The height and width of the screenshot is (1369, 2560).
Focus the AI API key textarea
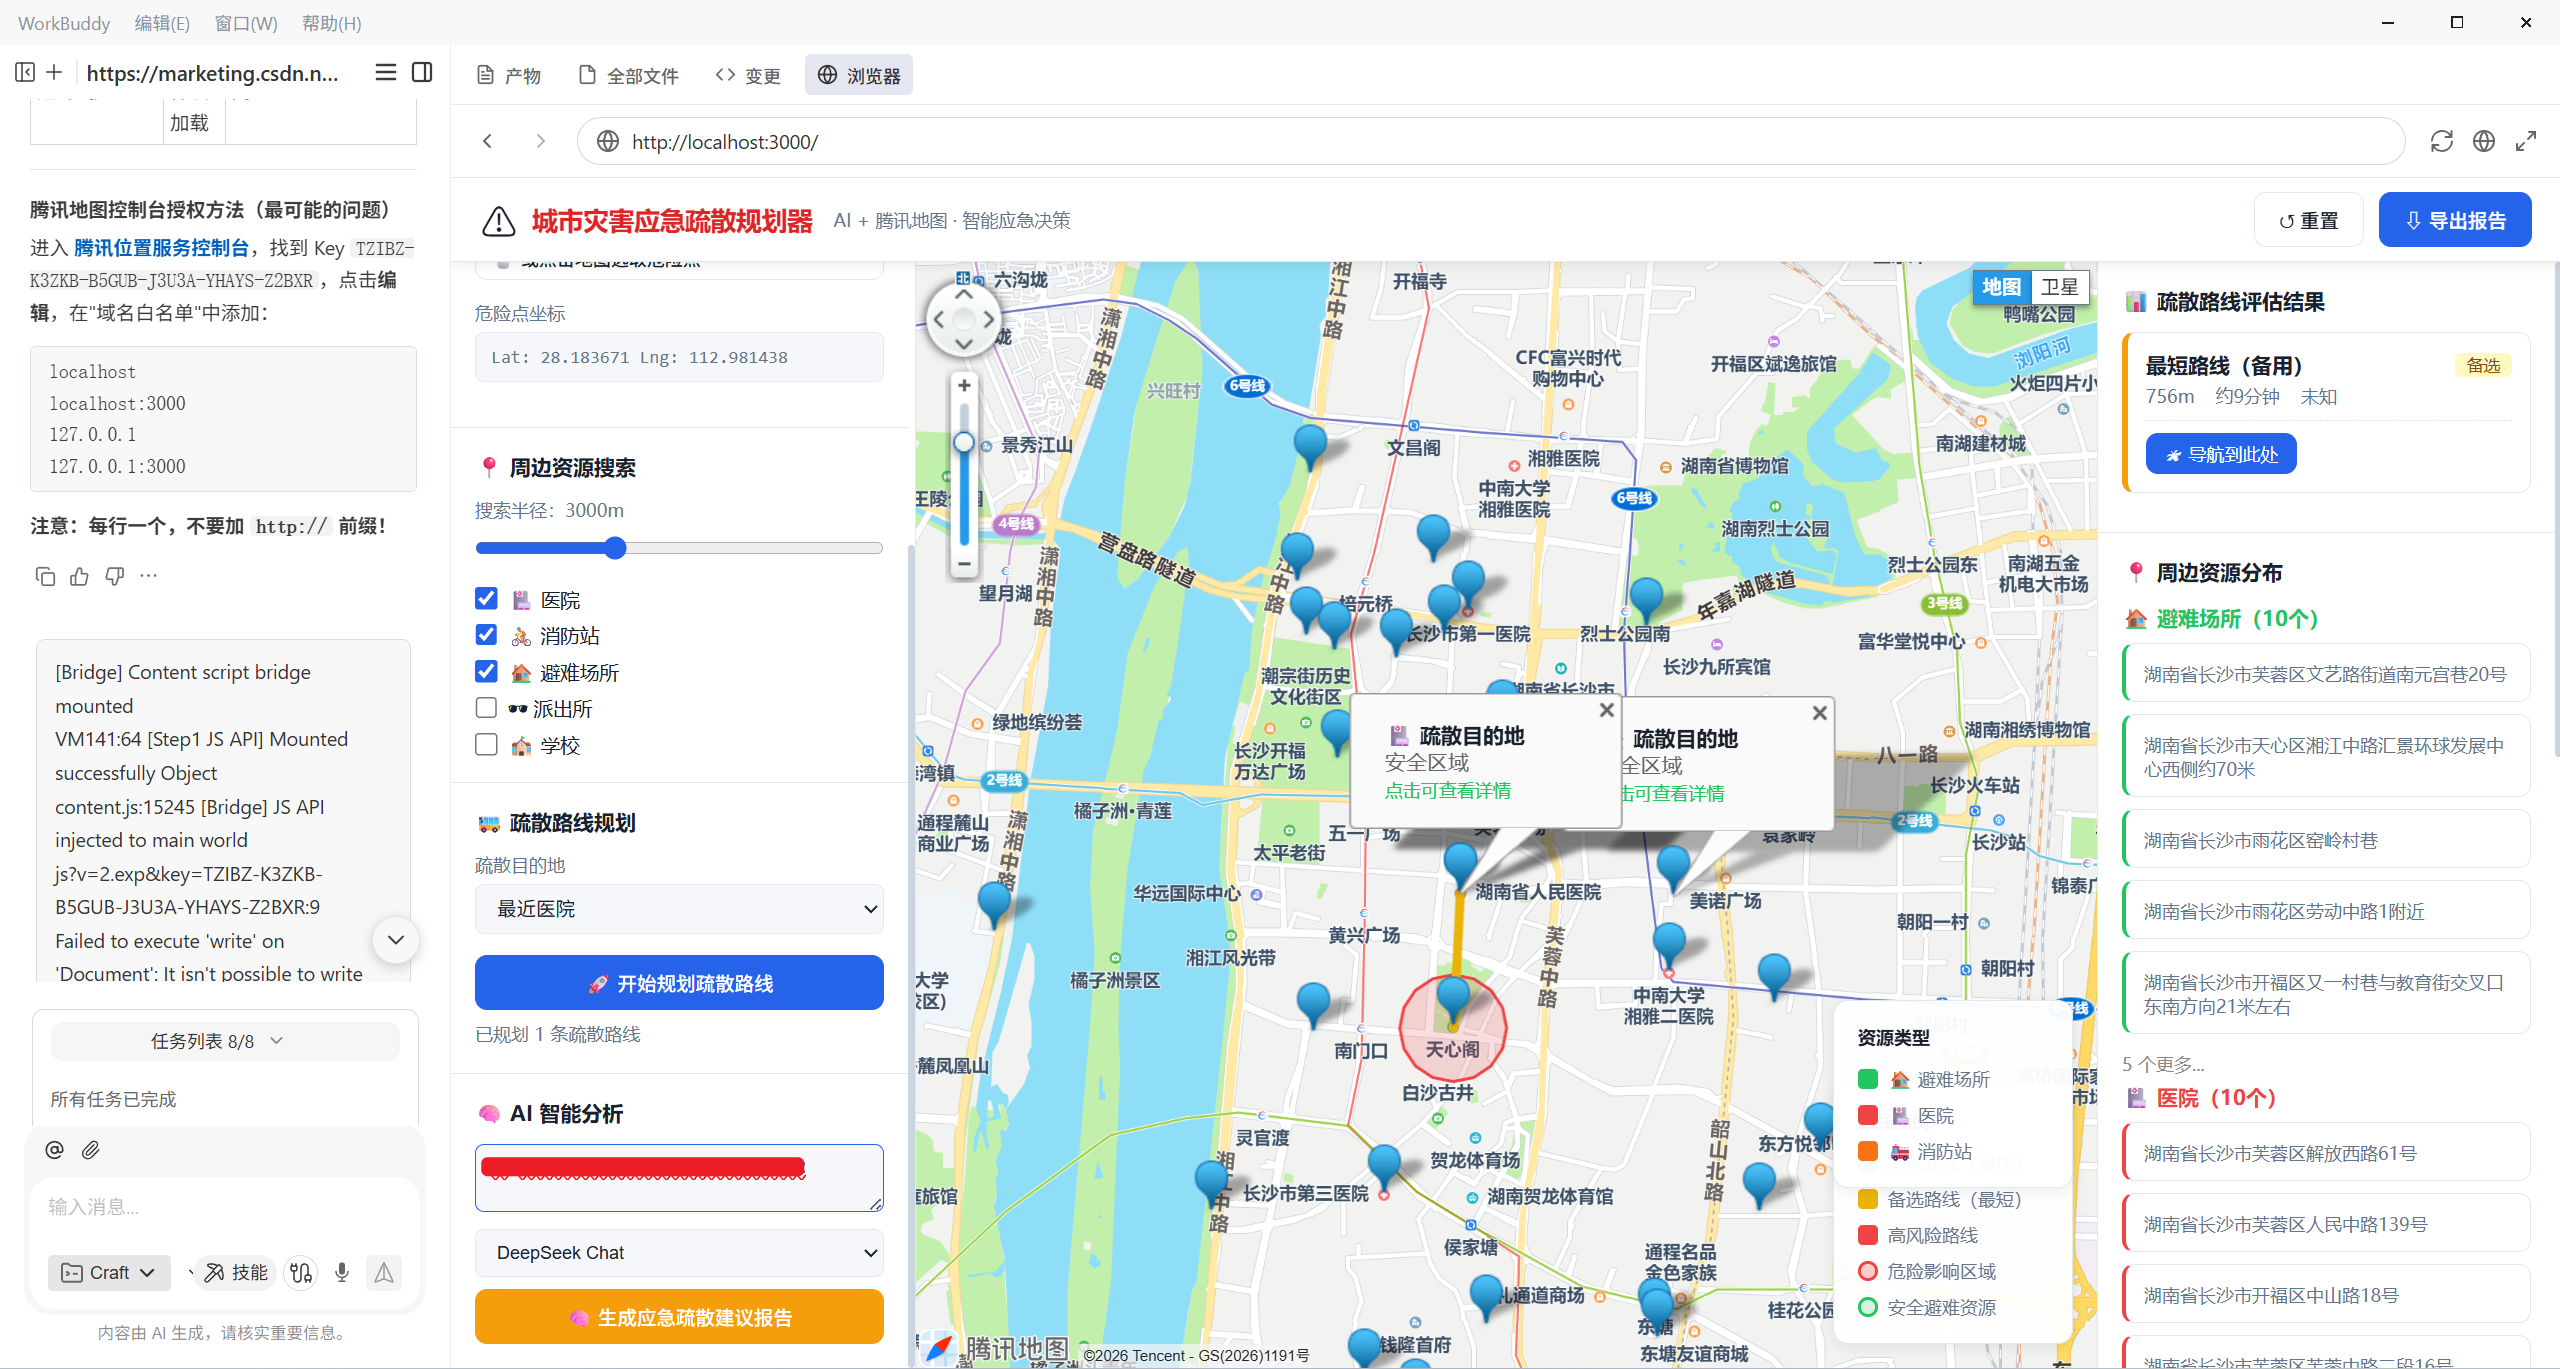click(x=679, y=1177)
